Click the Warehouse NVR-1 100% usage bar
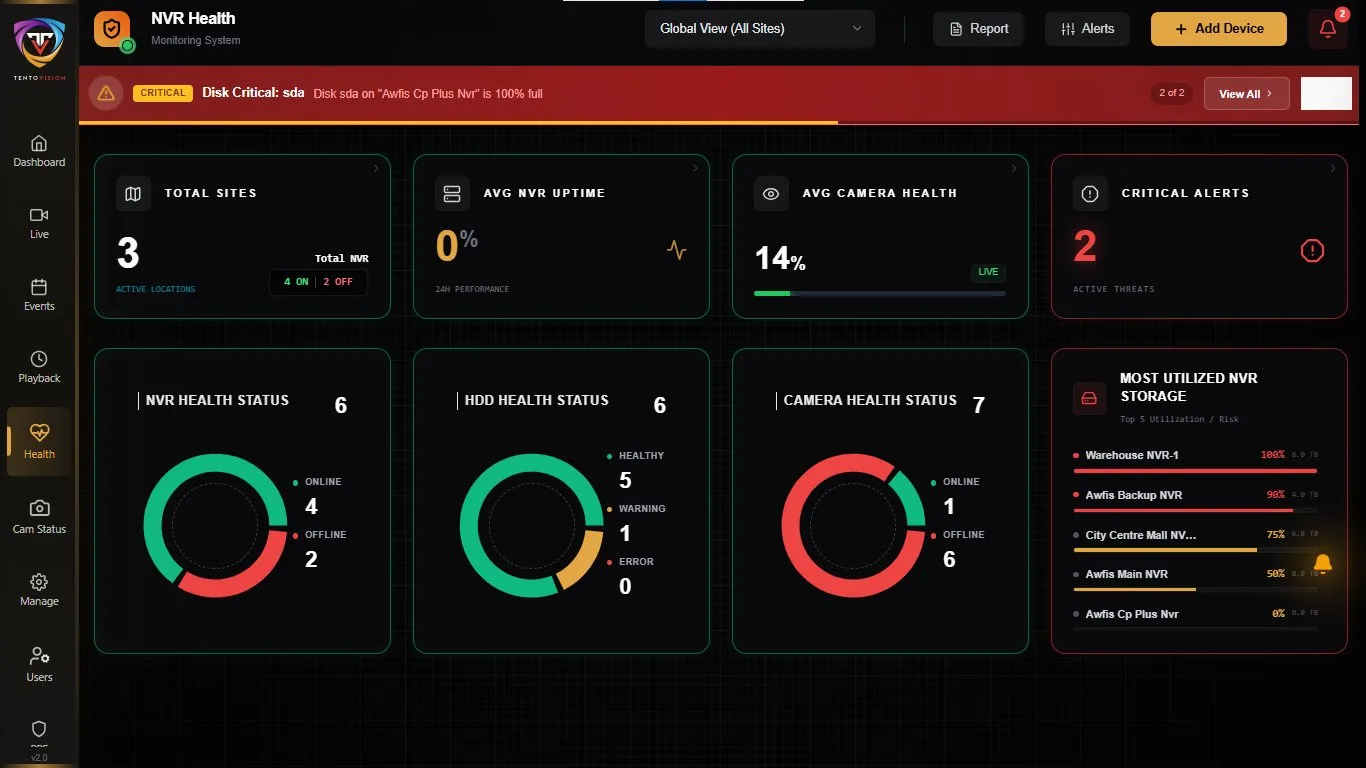The width and height of the screenshot is (1366, 768). click(x=1195, y=470)
